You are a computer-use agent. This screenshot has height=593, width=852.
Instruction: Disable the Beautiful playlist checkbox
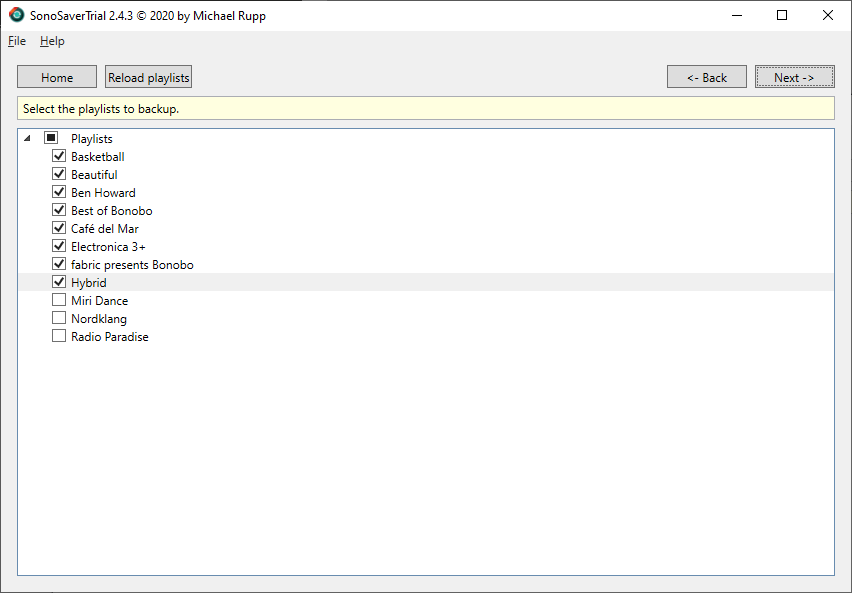pos(59,174)
